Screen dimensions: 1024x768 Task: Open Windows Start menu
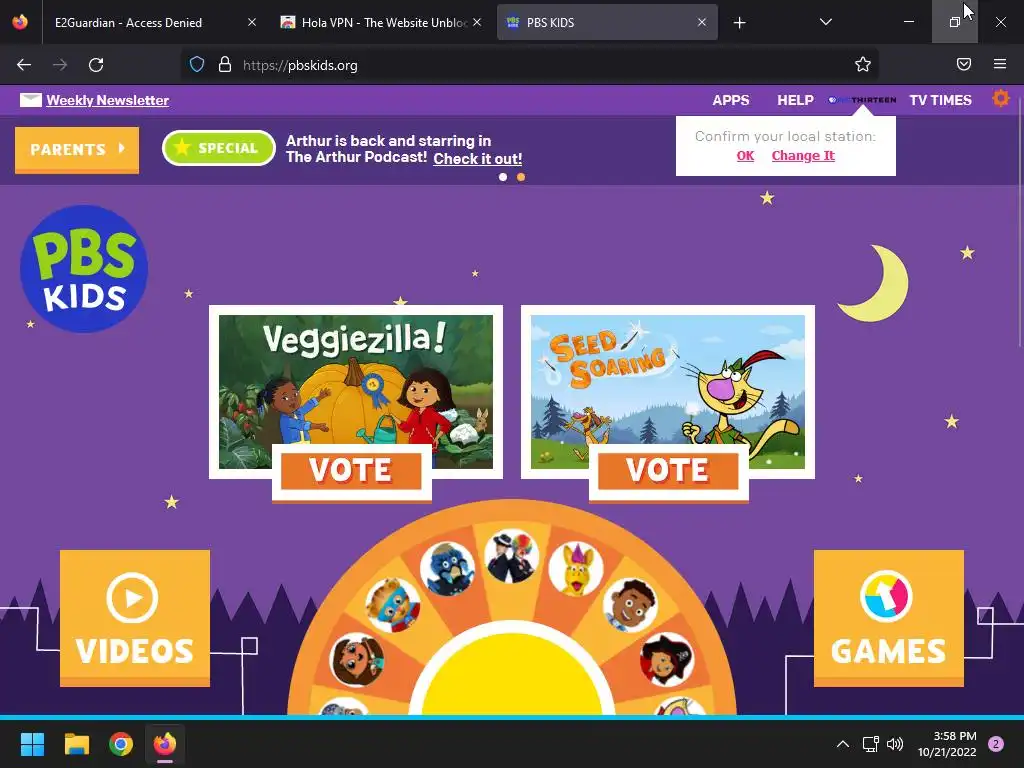tap(32, 744)
